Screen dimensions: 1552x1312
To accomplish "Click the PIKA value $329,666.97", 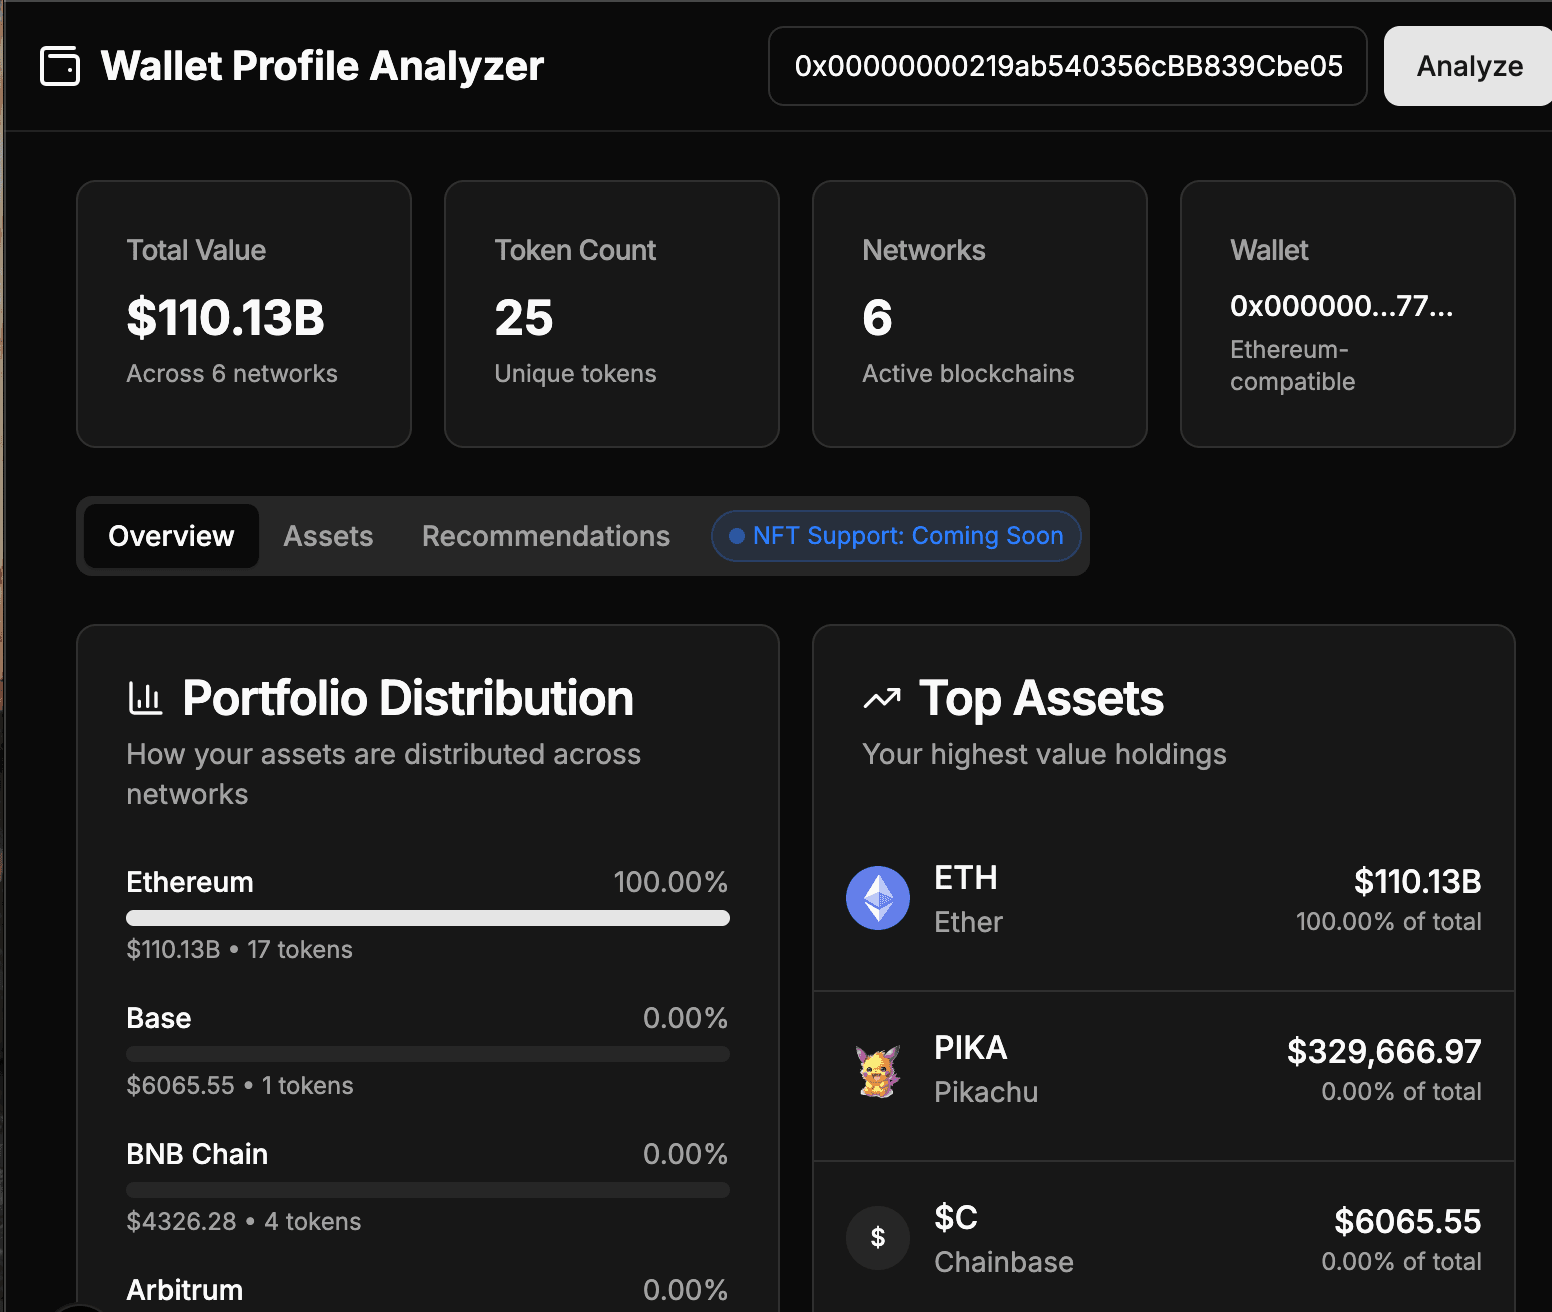I will 1384,1052.
